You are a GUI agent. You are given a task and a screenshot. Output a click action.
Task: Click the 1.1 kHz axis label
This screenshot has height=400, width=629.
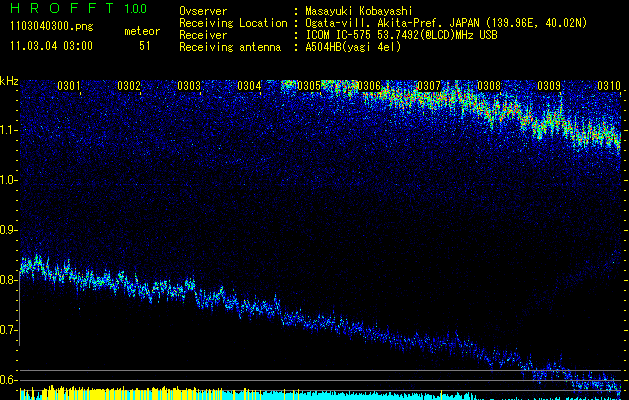(10, 130)
